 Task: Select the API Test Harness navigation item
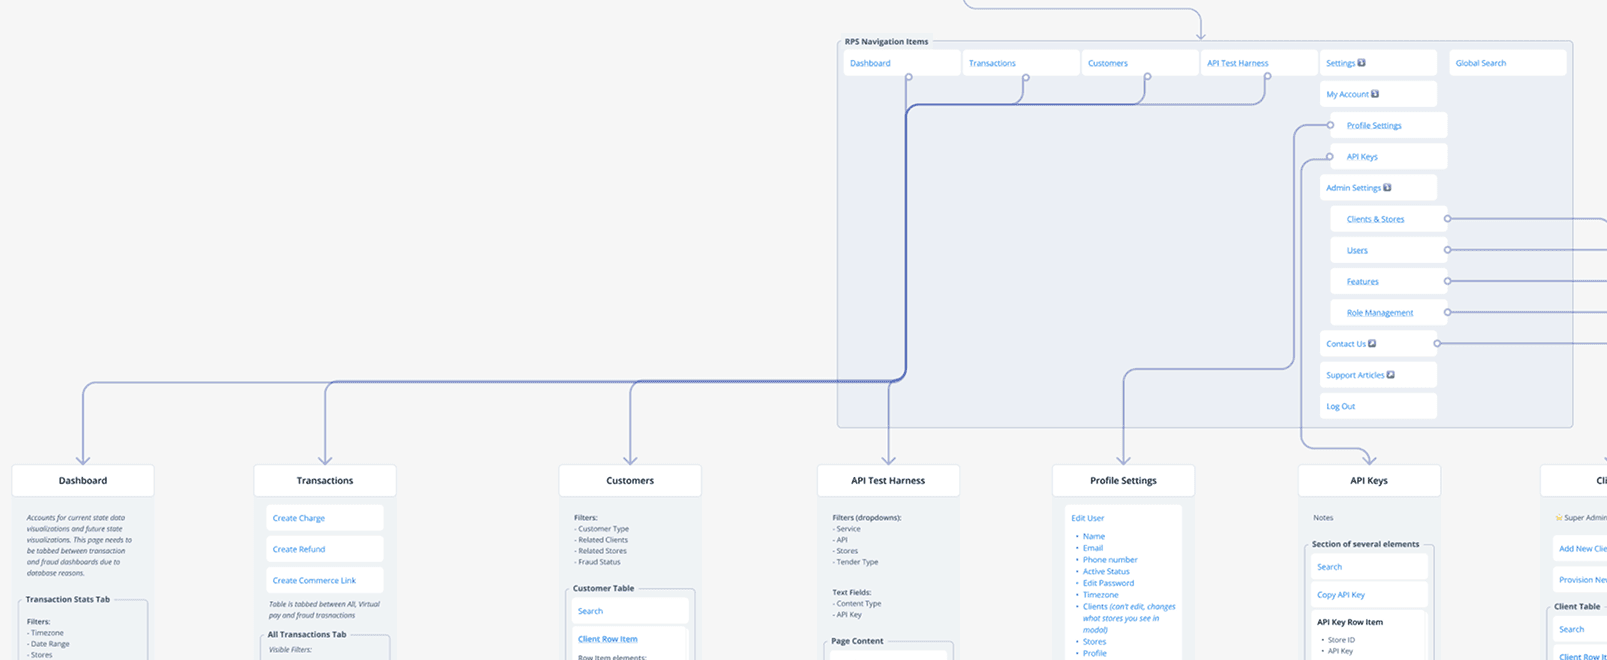[x=1259, y=63]
